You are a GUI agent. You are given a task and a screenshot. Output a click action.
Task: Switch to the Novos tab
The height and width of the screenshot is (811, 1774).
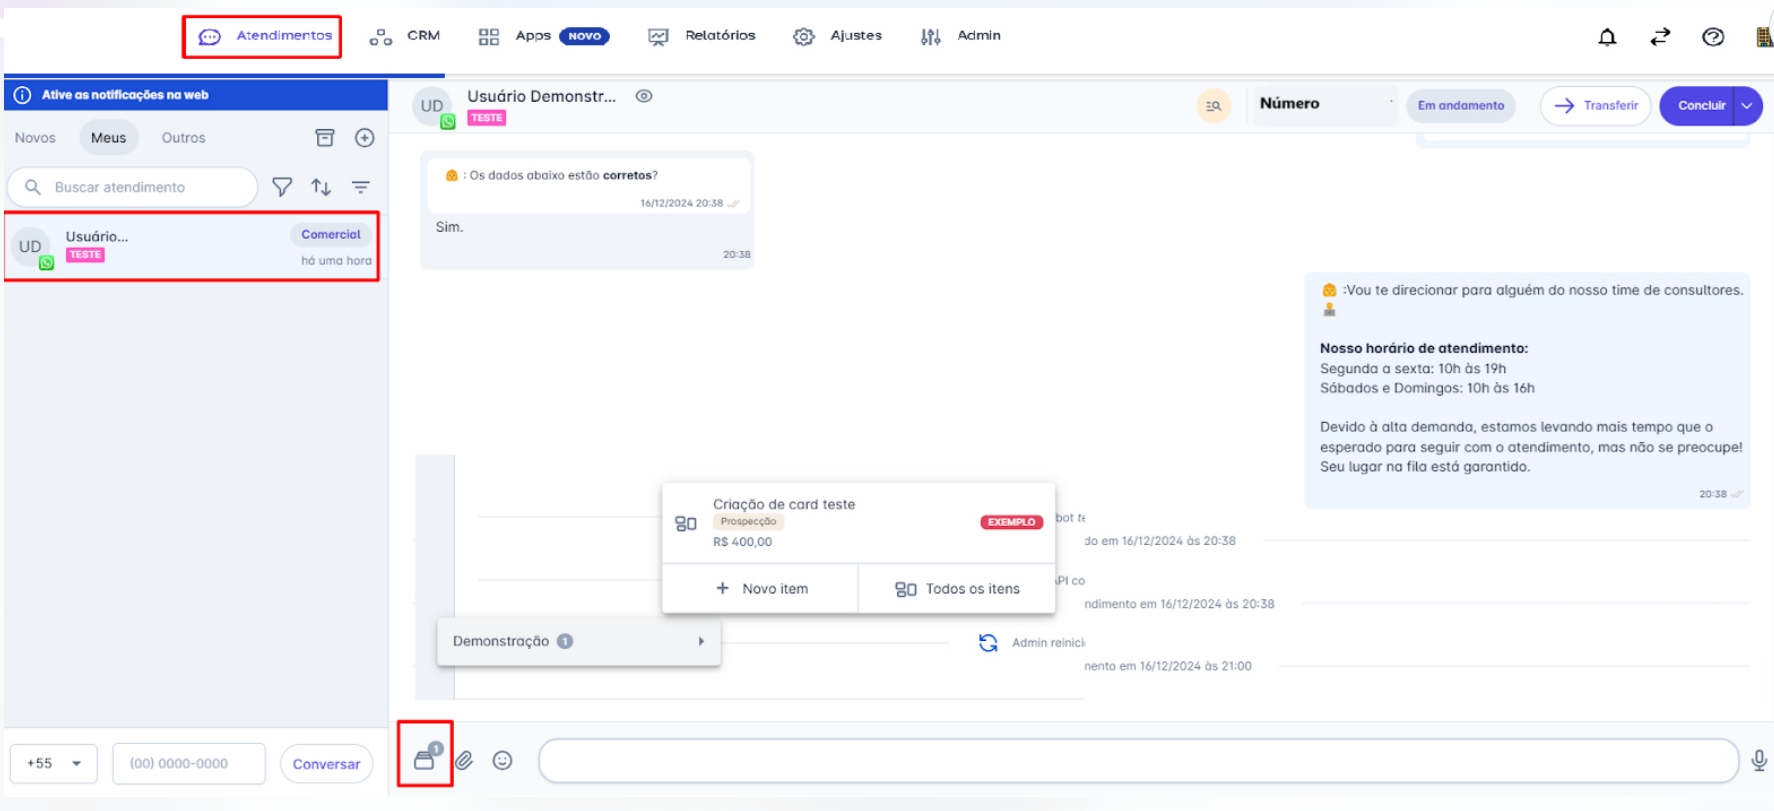pyautogui.click(x=35, y=138)
